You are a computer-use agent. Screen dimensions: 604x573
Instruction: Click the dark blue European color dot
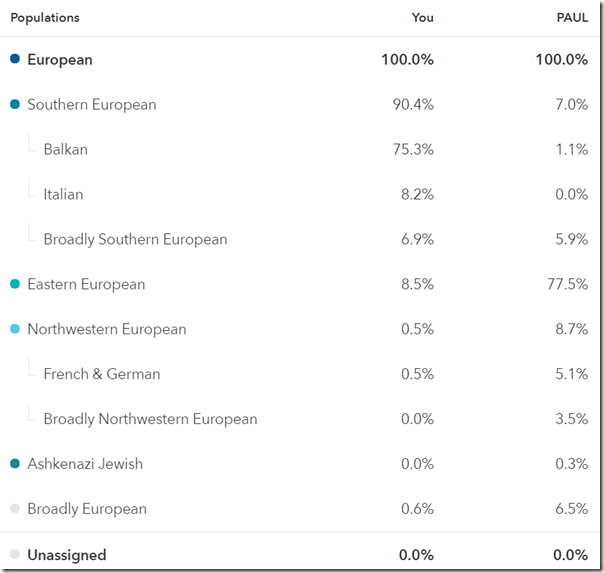pyautogui.click(x=15, y=59)
